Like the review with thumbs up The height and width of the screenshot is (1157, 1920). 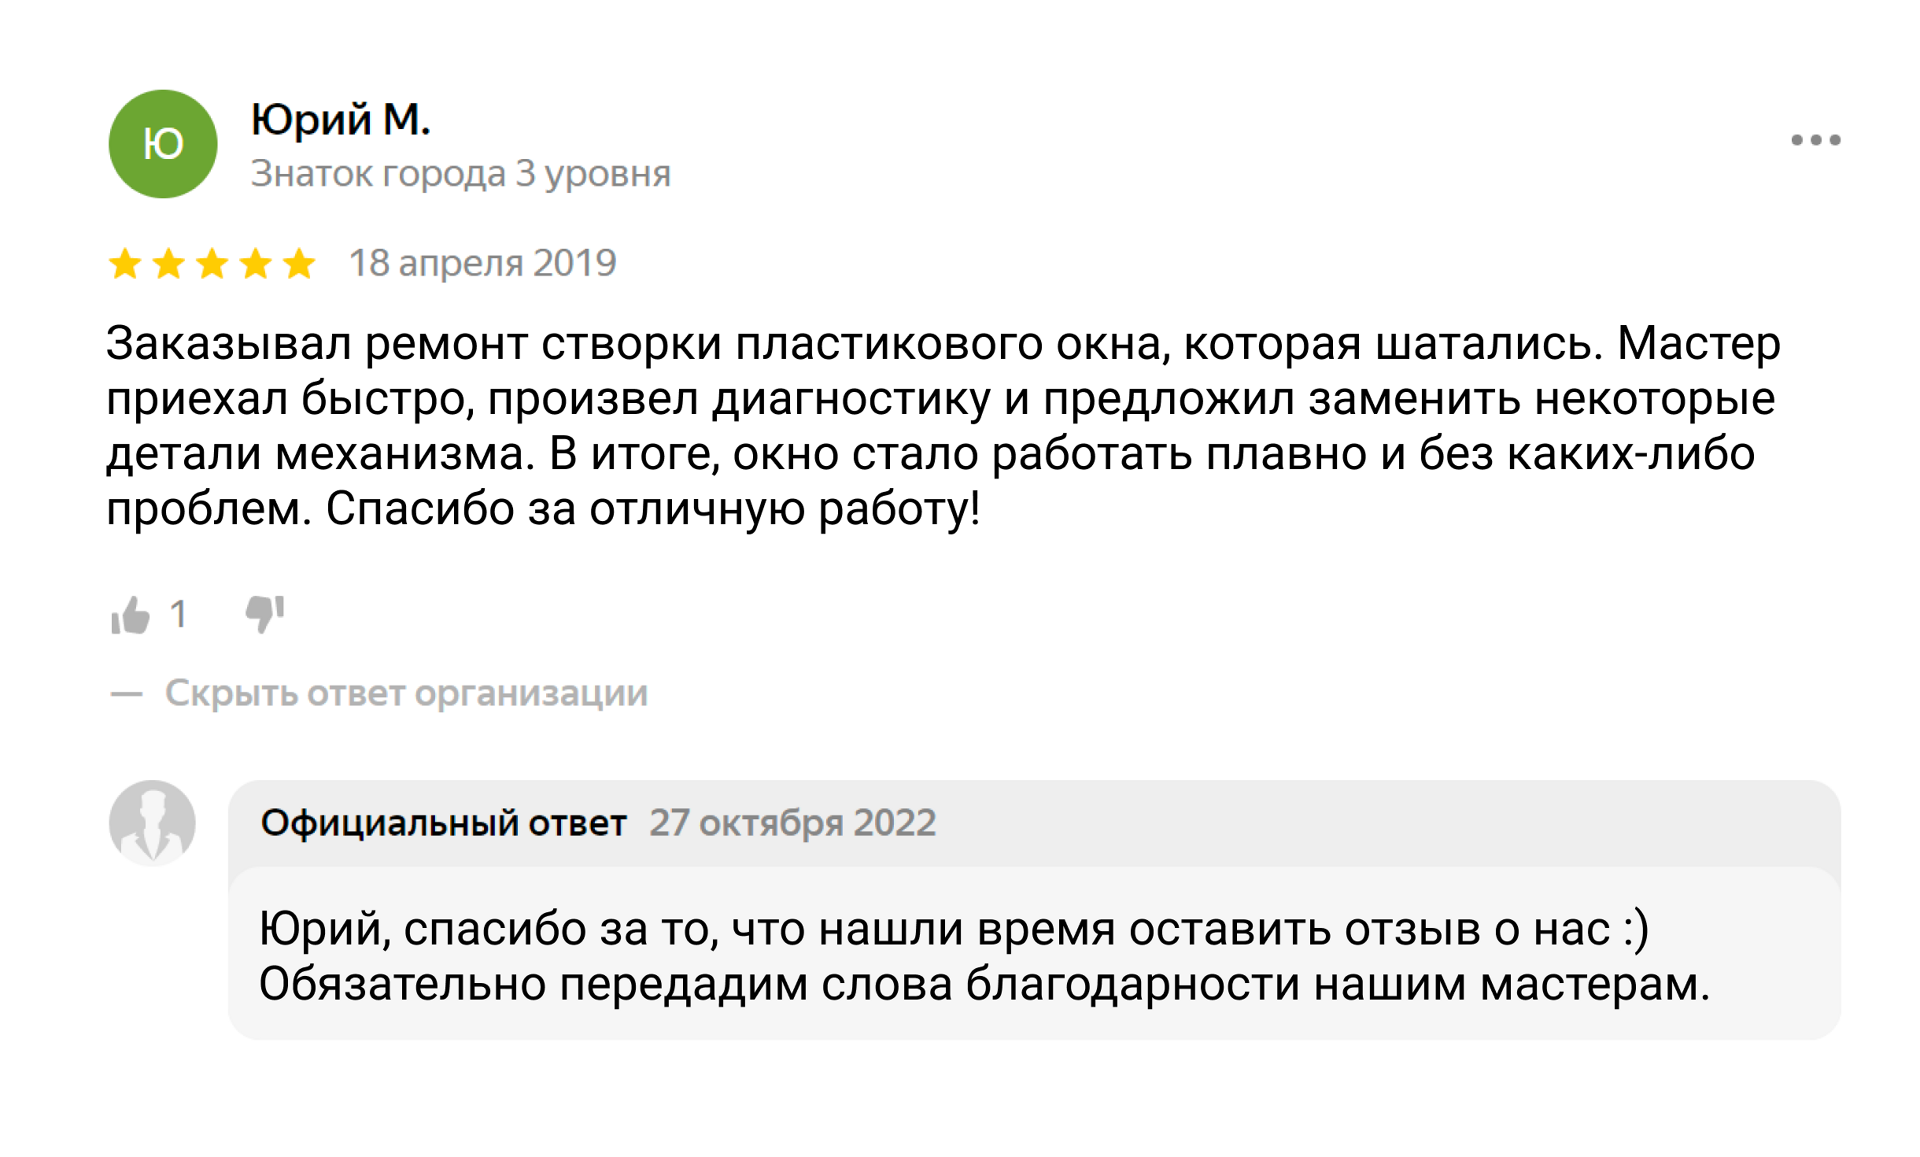[x=130, y=614]
